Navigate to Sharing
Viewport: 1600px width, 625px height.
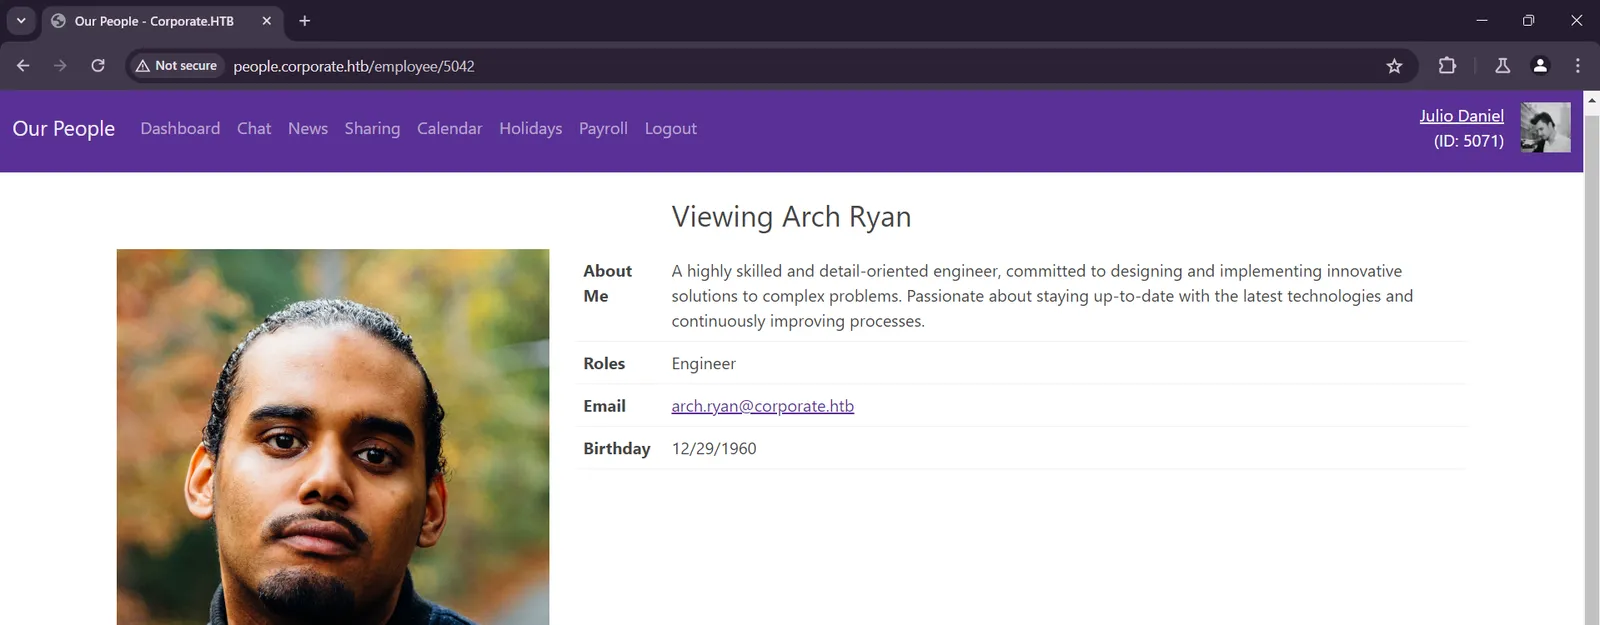tap(372, 129)
